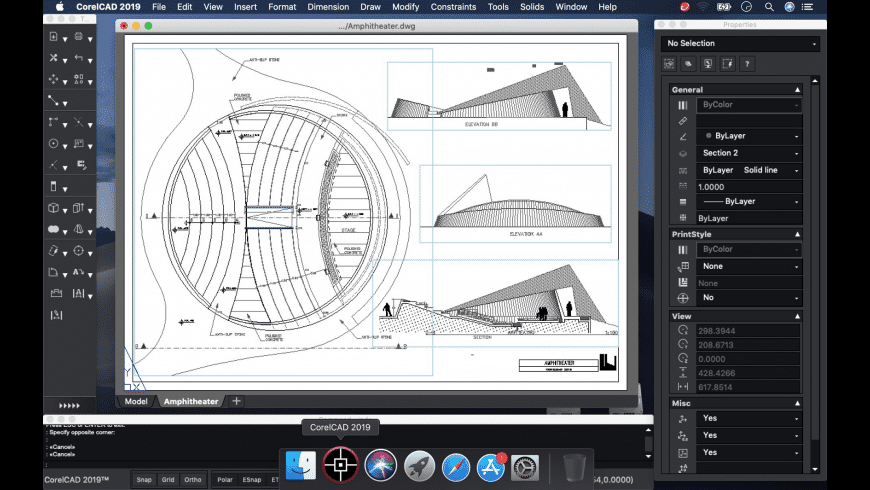Open the Dimension menu
The width and height of the screenshot is (870, 490).
pos(328,7)
